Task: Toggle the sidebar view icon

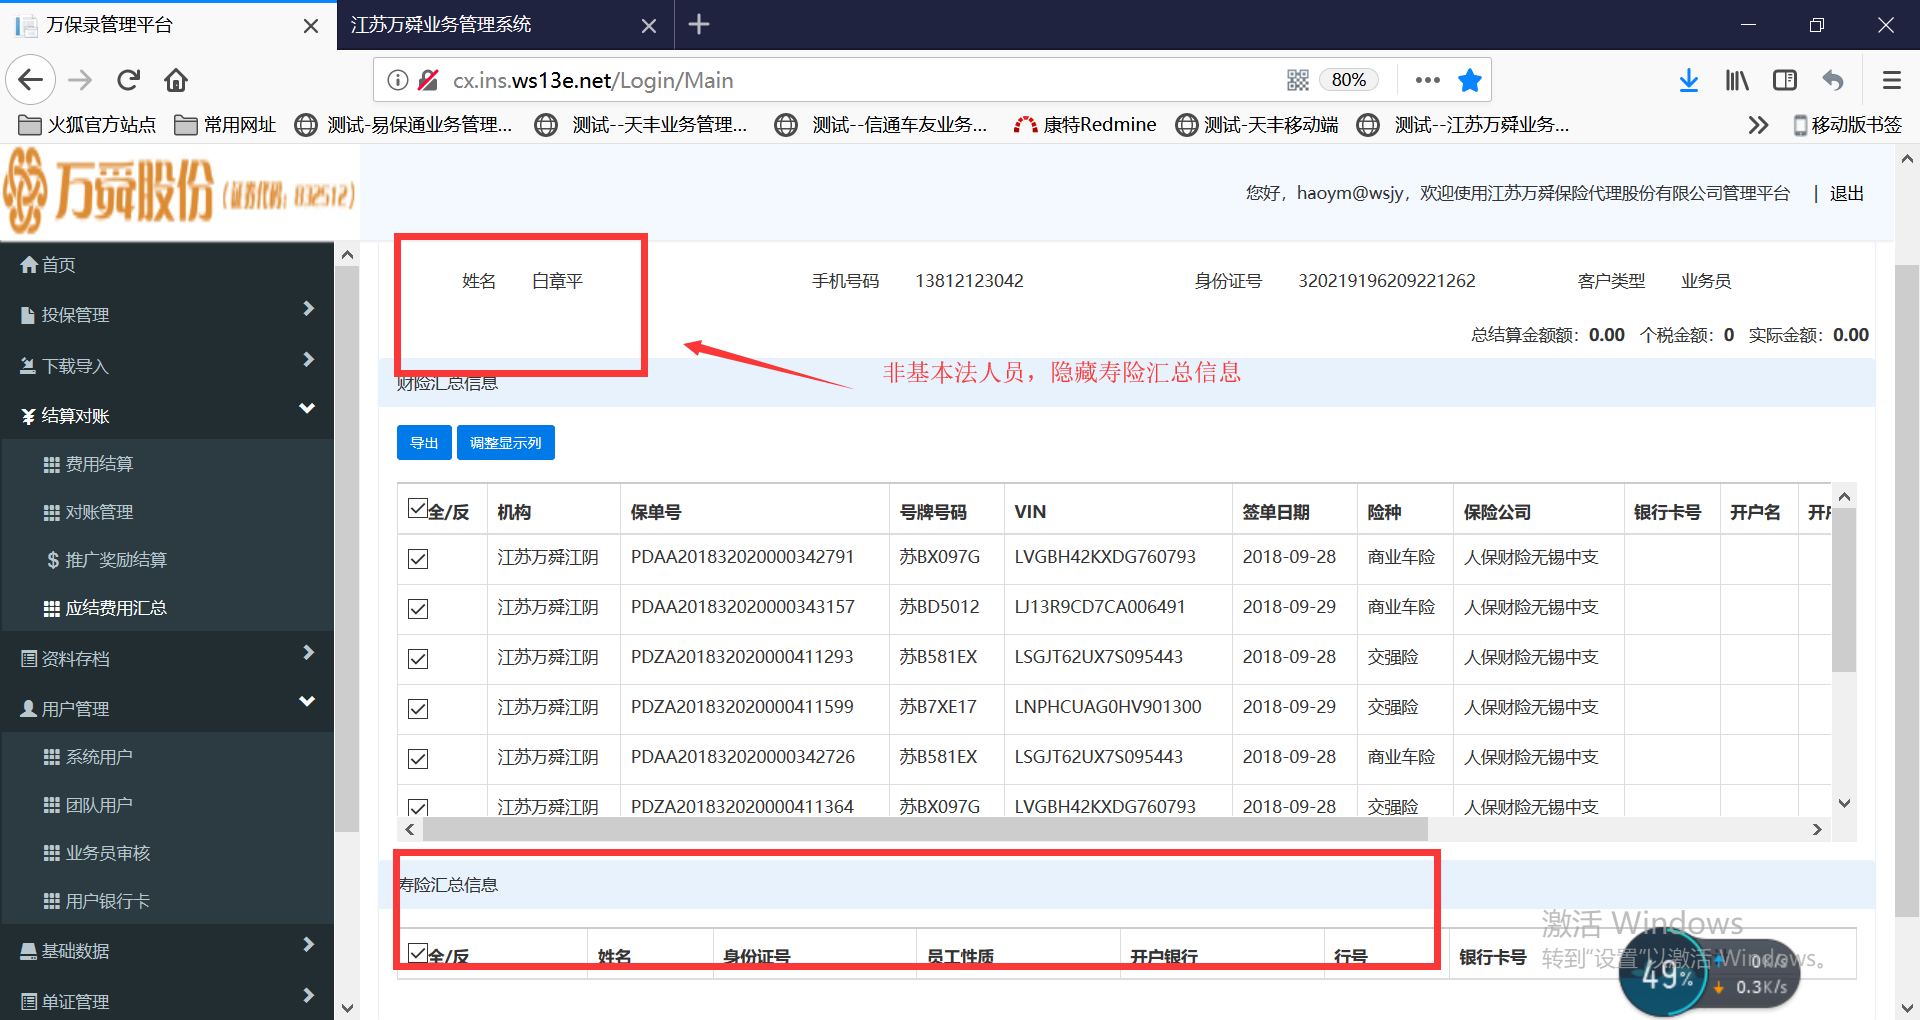Action: click(1785, 80)
